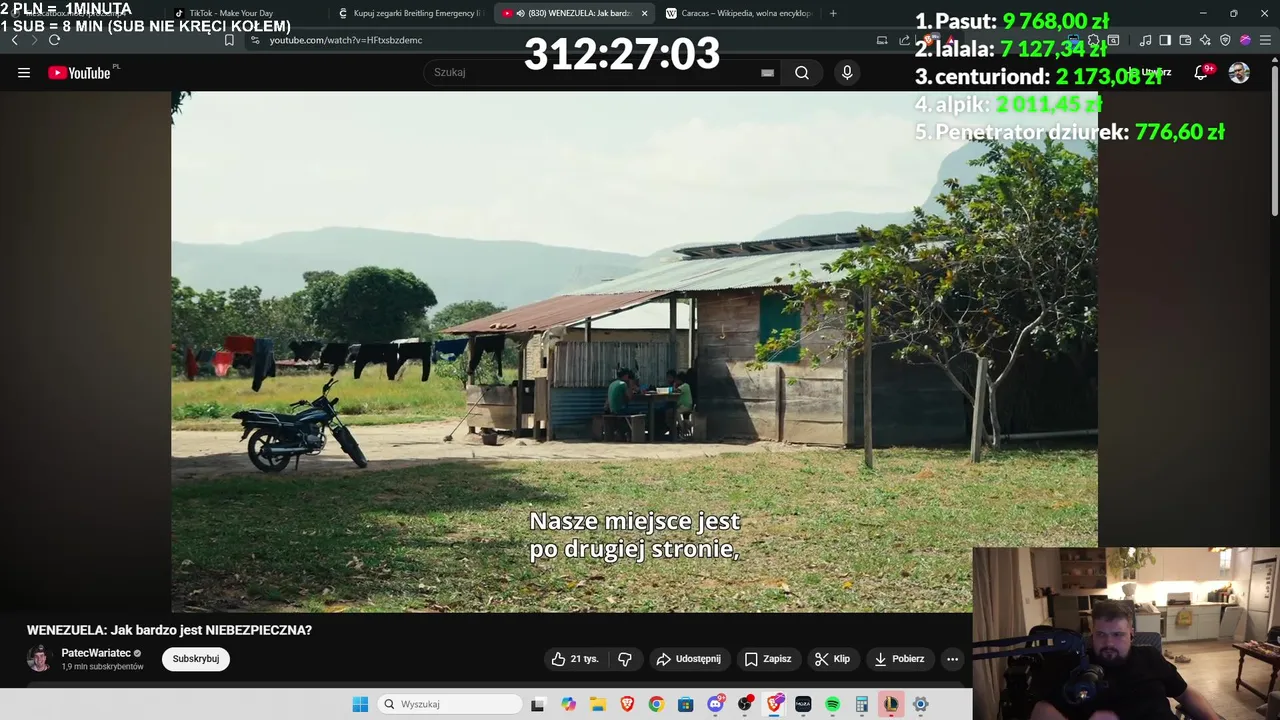Screen dimensions: 1280x720
Task: Close the WENEZUELA YouTube tab
Action: [x=644, y=13]
